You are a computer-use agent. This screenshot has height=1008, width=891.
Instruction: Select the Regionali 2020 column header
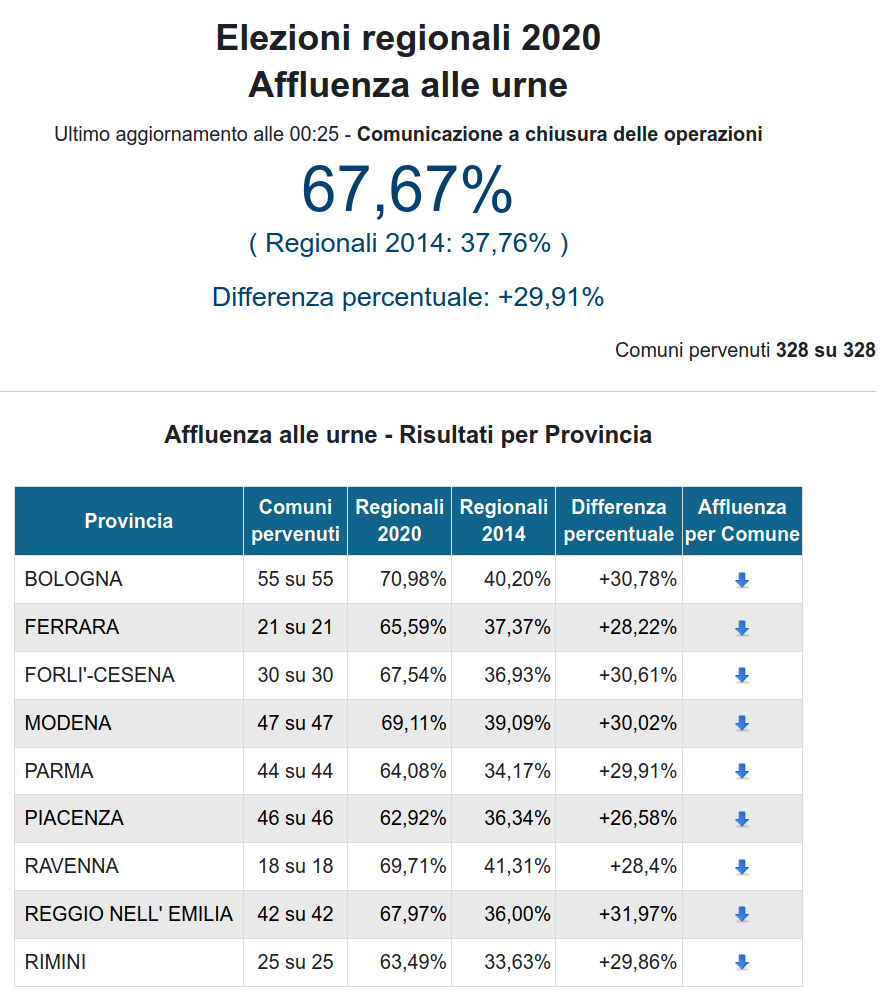point(400,521)
